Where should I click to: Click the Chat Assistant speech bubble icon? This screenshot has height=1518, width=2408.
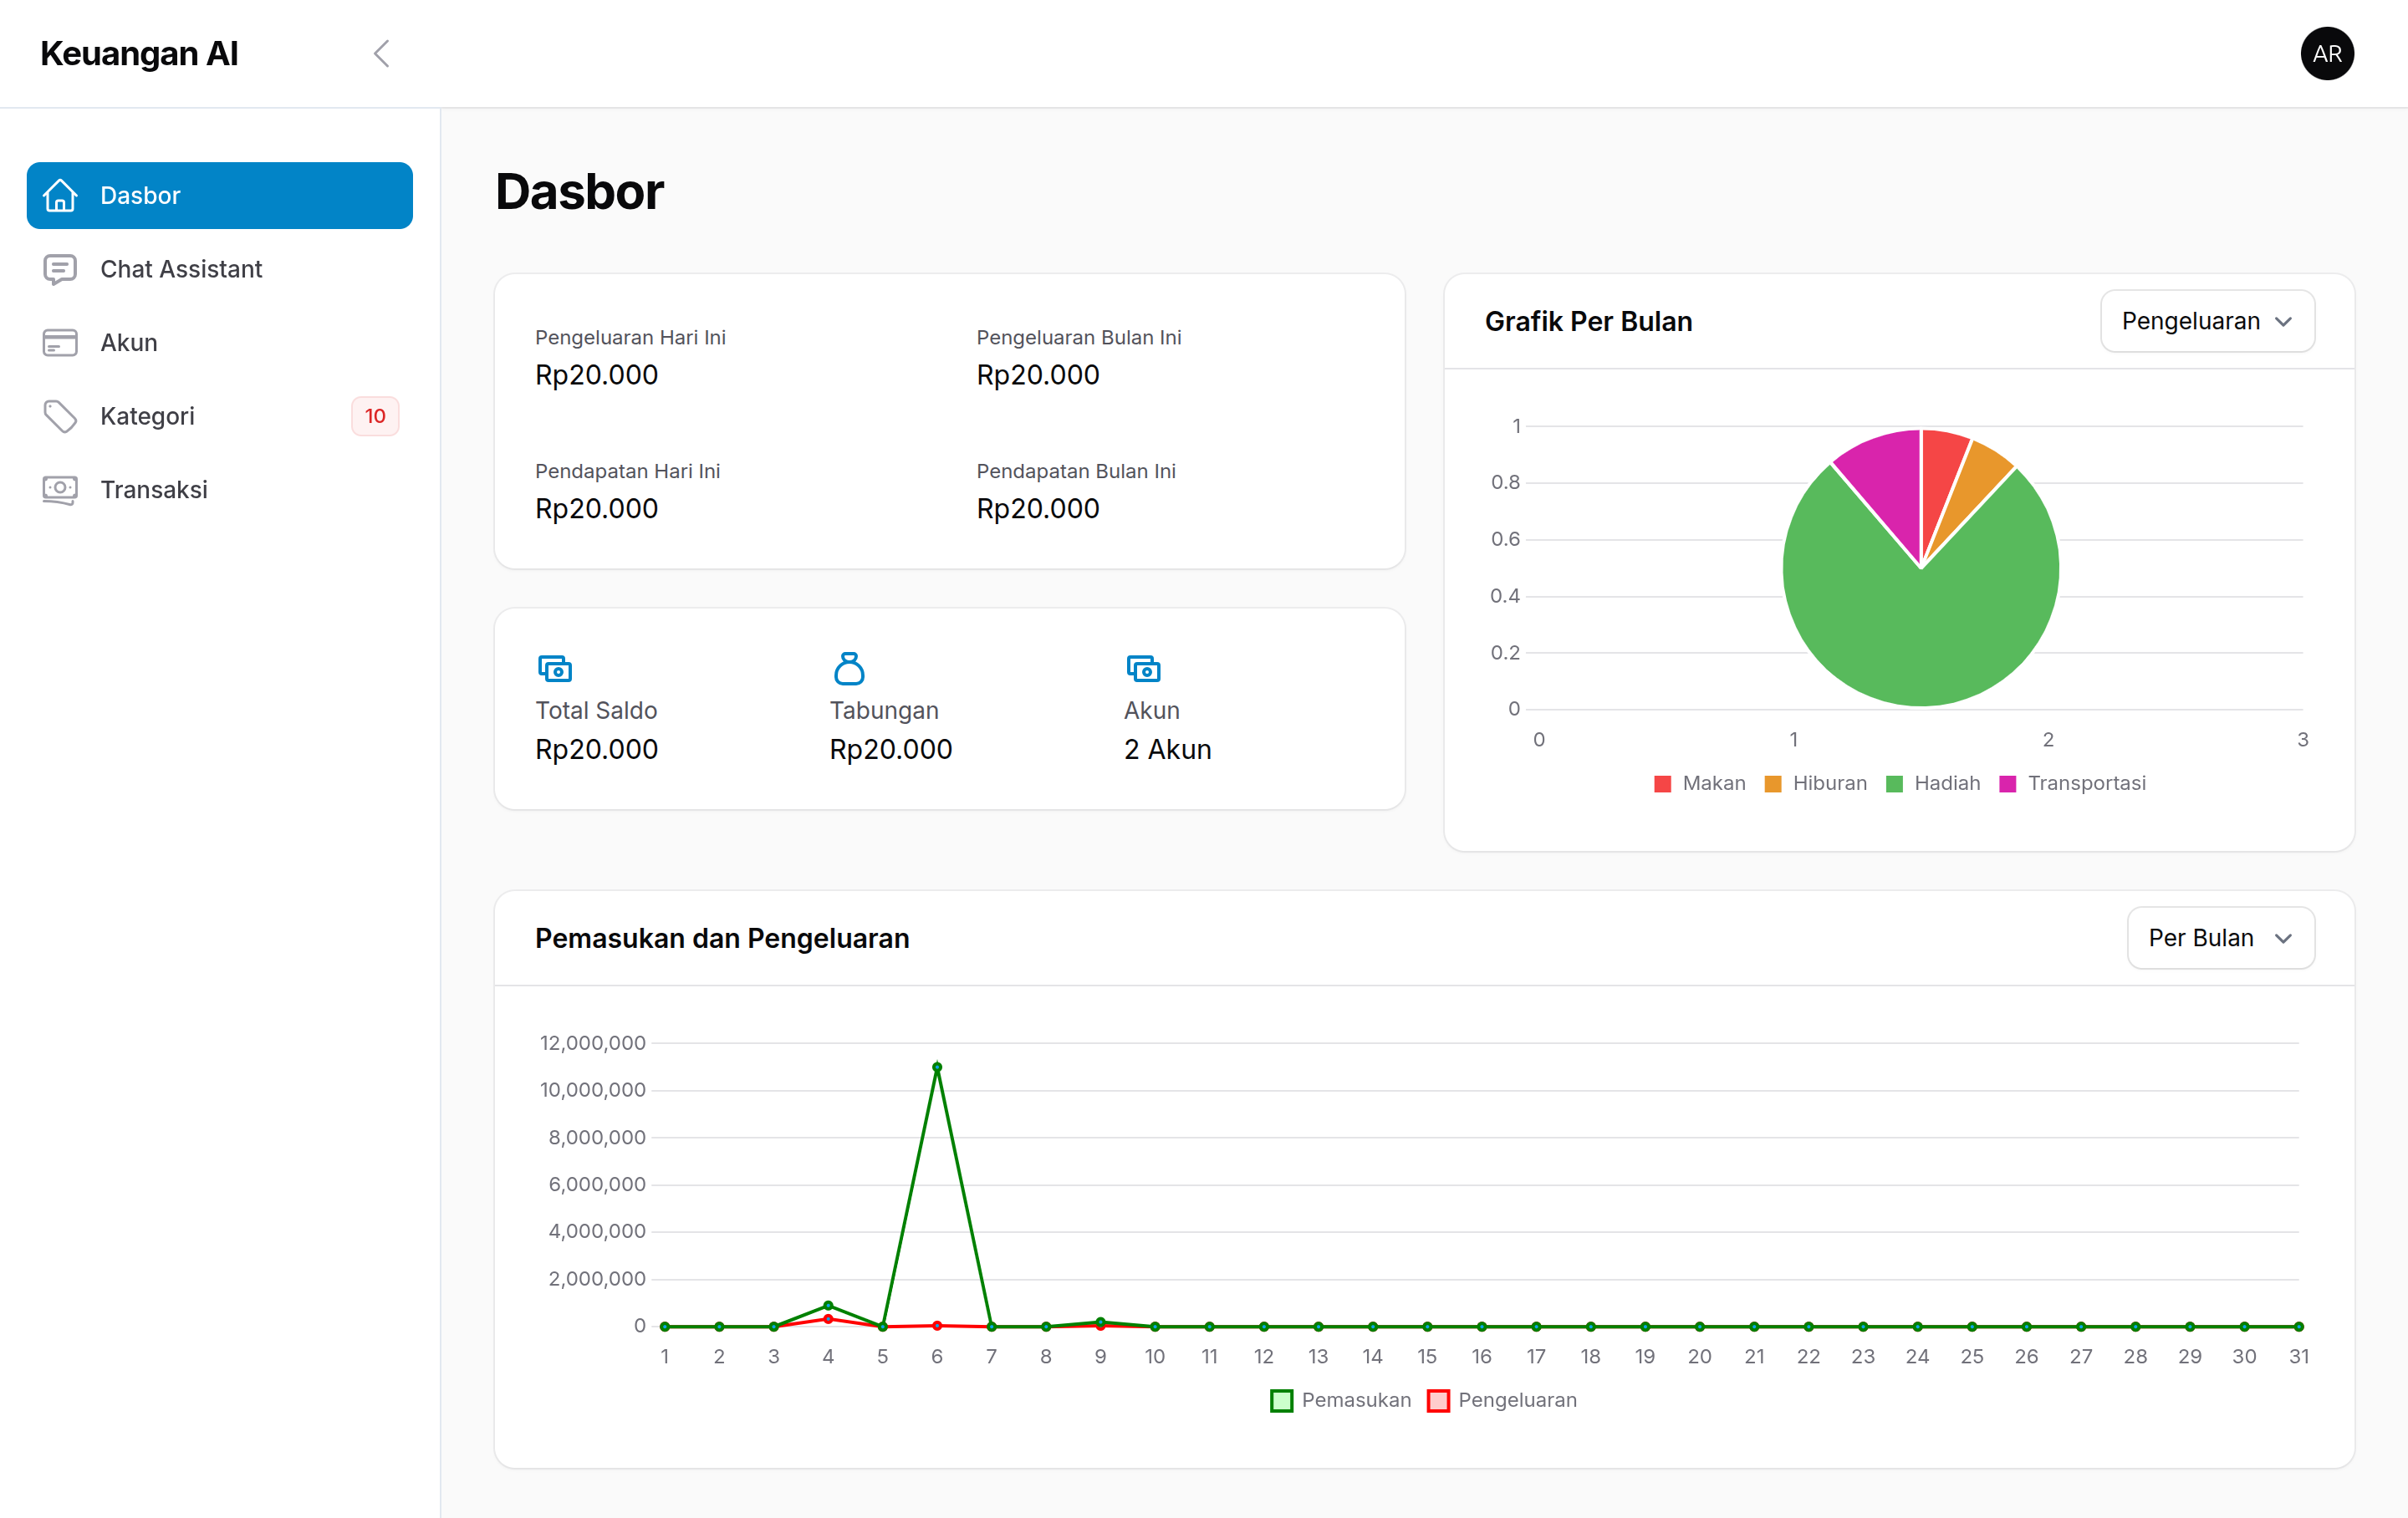pyautogui.click(x=60, y=269)
